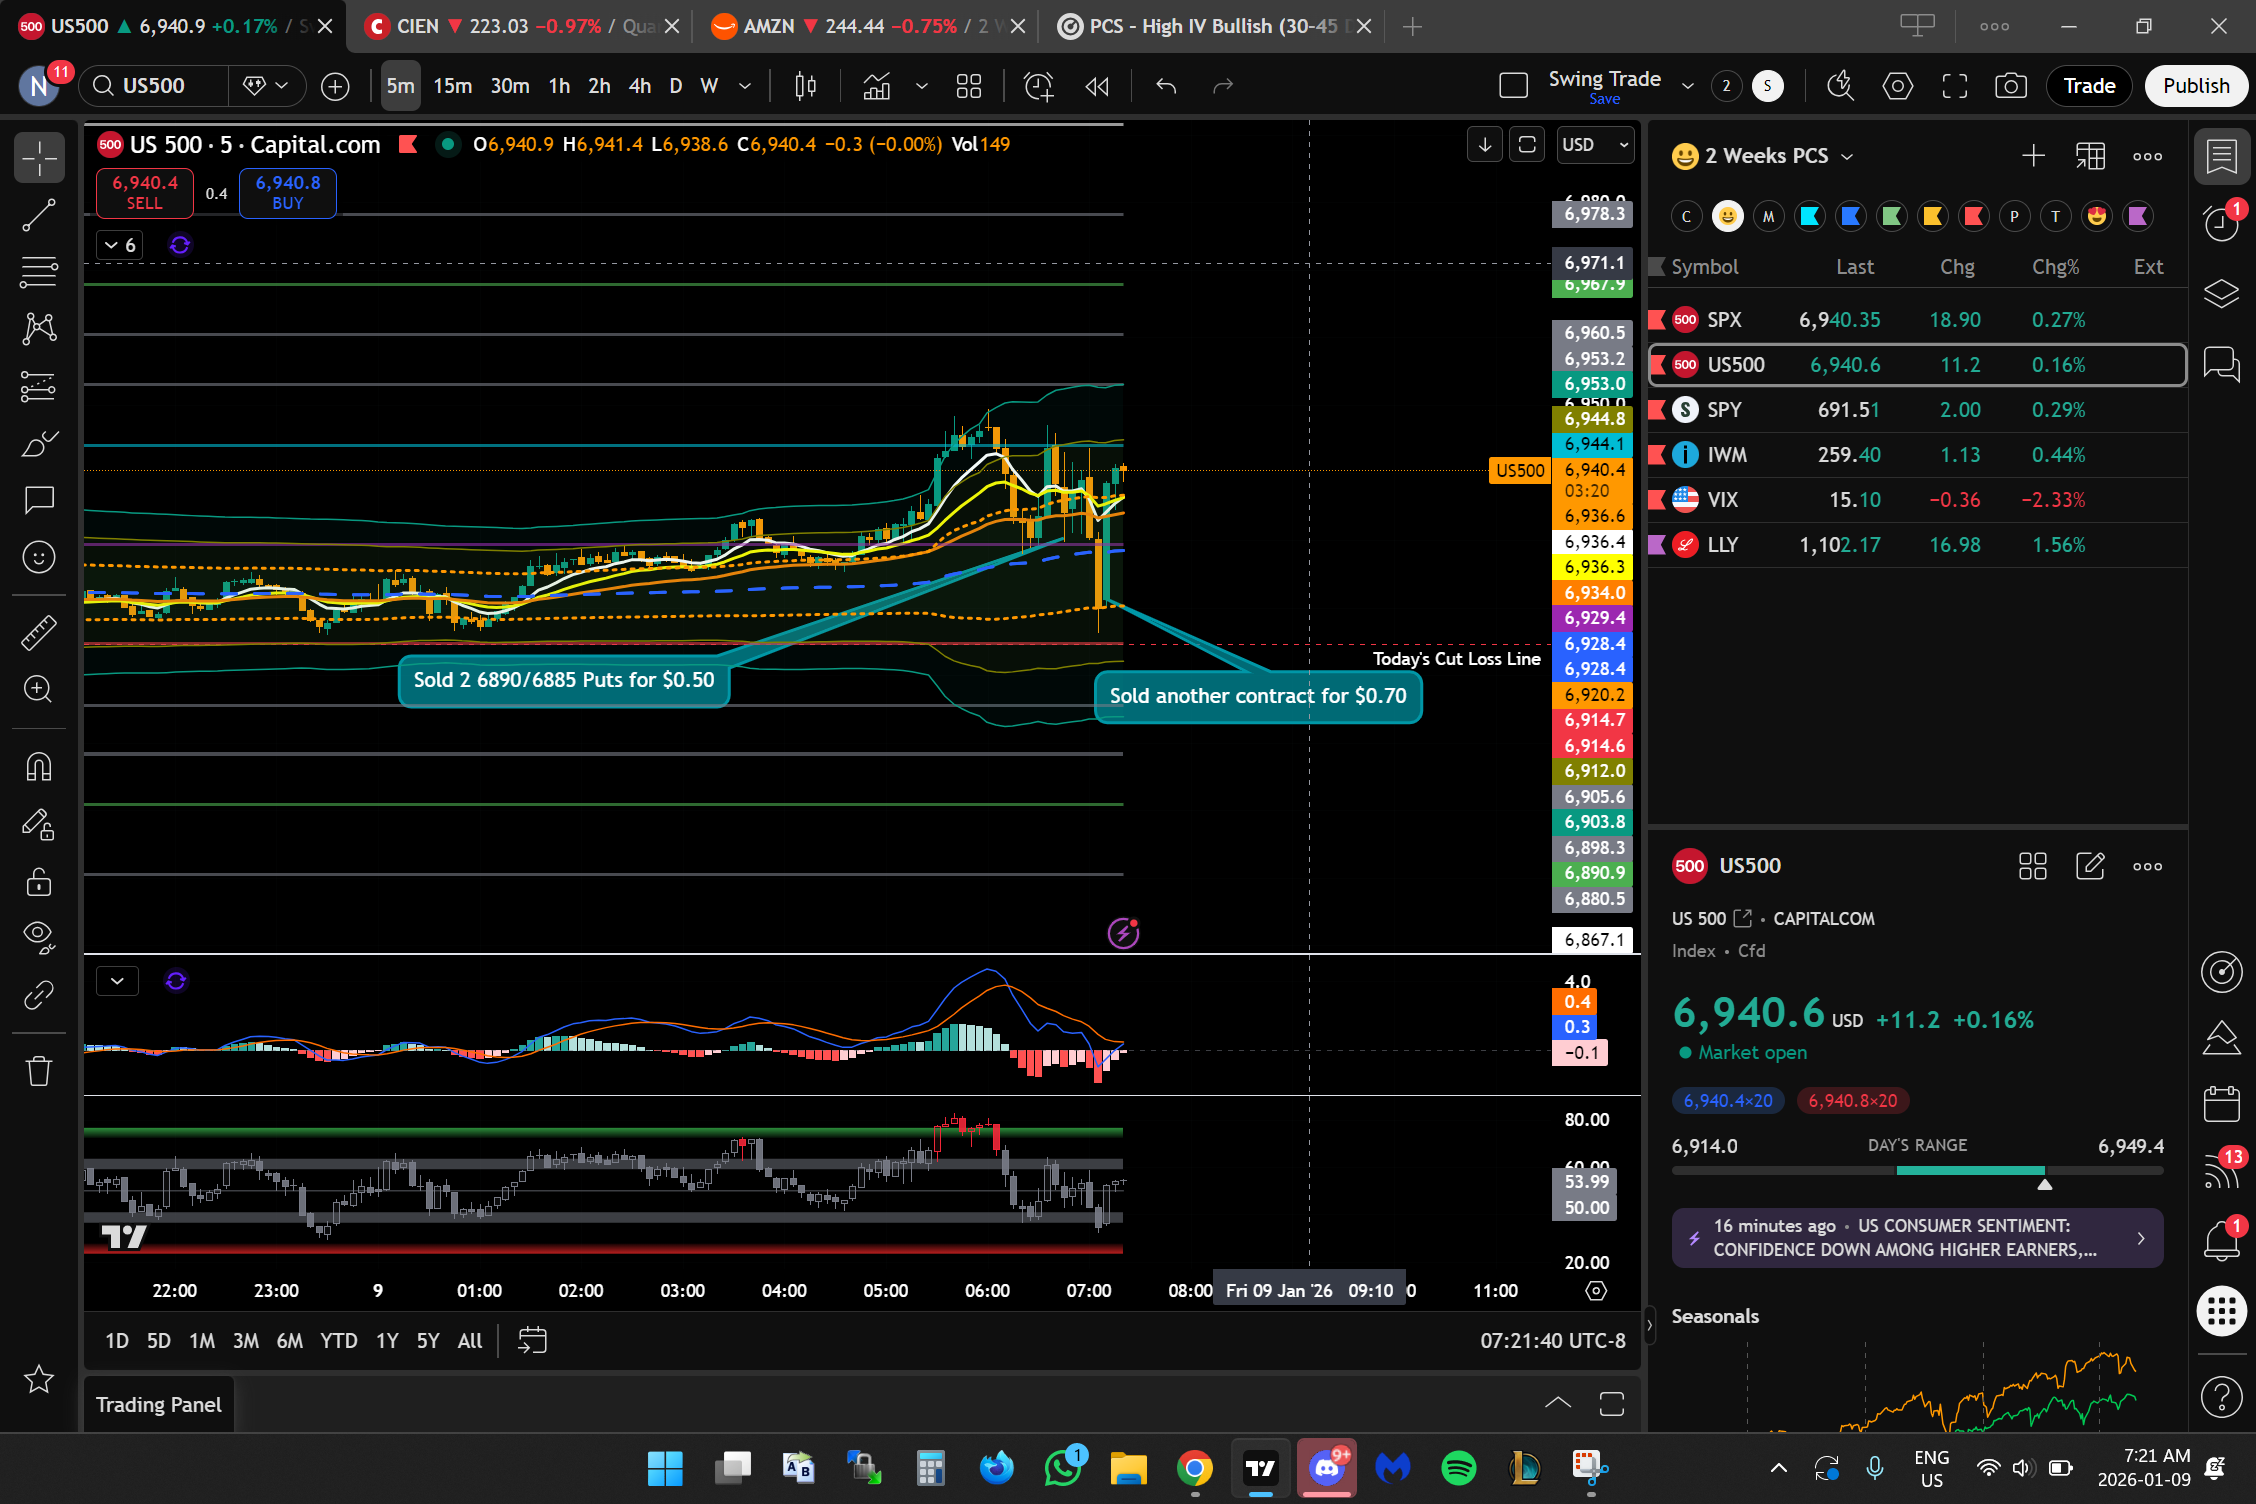Image resolution: width=2256 pixels, height=1504 pixels.
Task: Expand the 2 Weeks PCS watchlist dropdown
Action: [x=1847, y=156]
